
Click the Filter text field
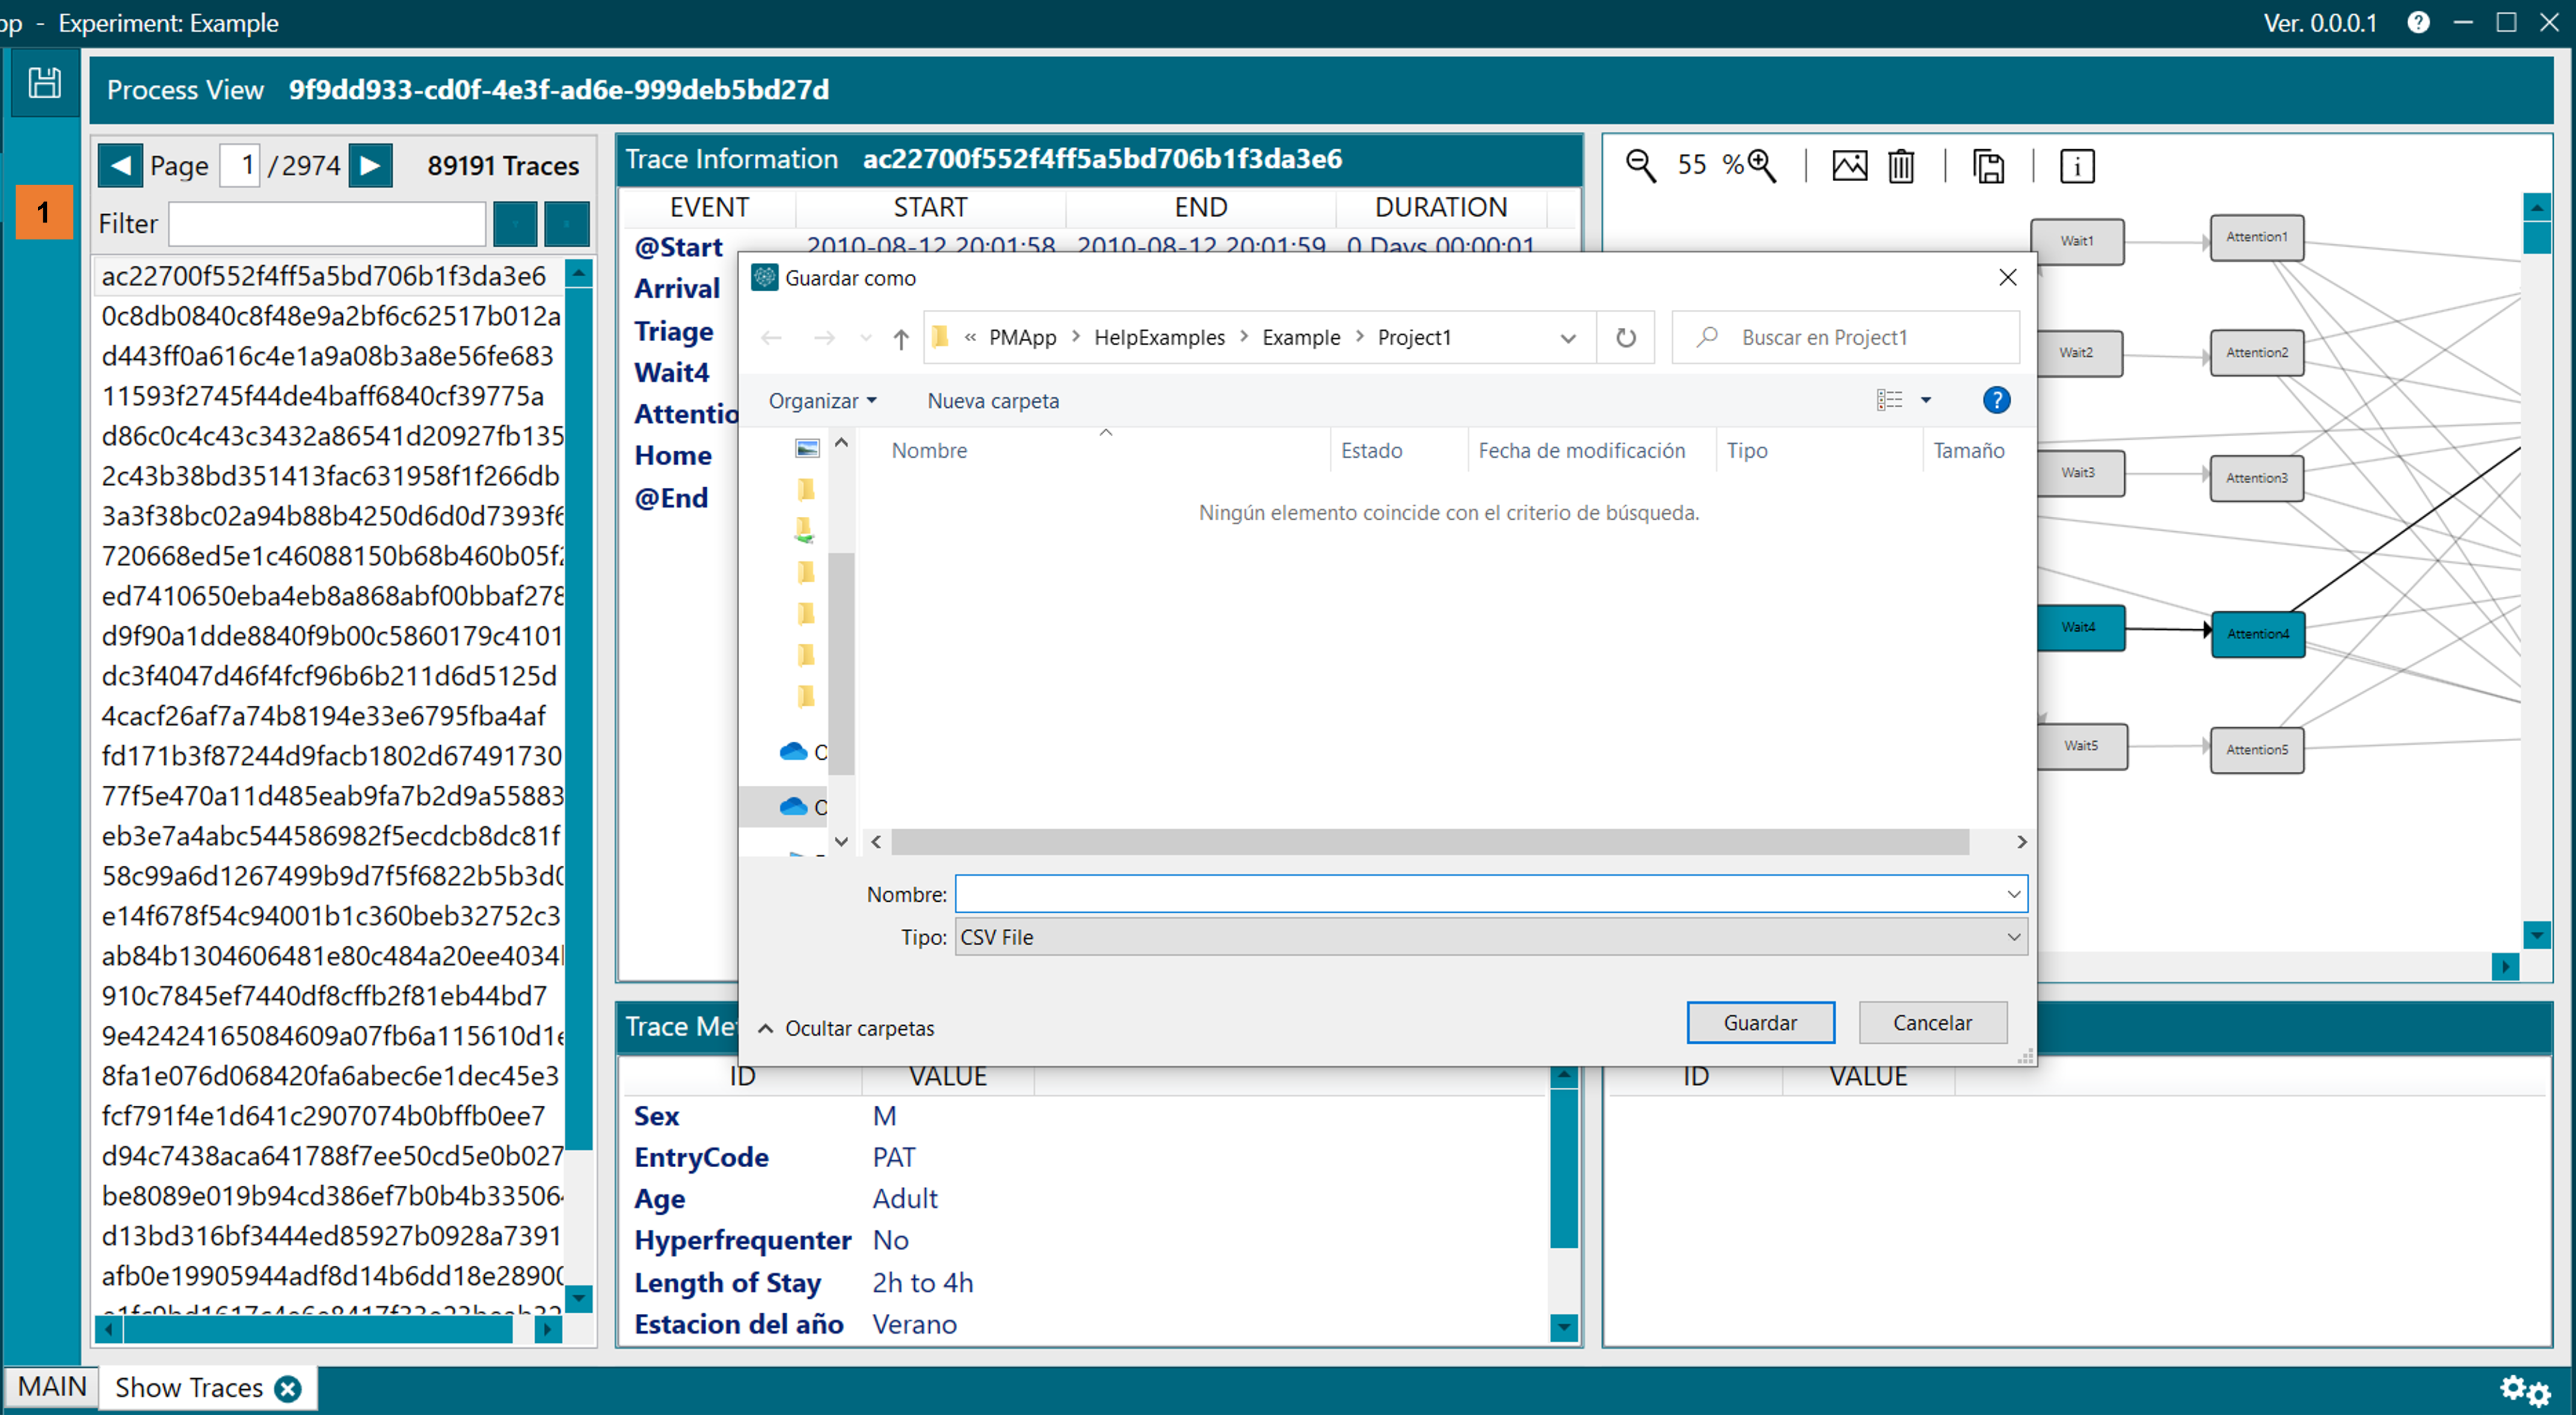point(327,224)
